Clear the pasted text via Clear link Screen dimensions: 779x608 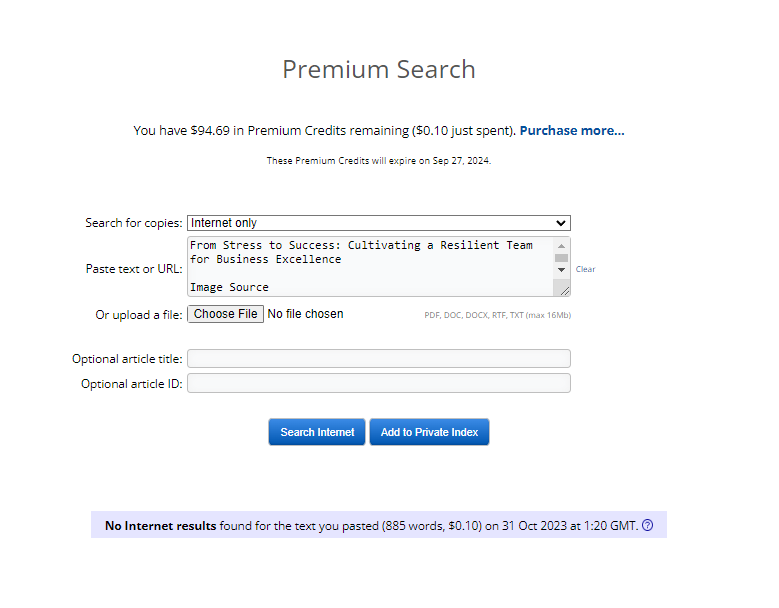tap(585, 269)
